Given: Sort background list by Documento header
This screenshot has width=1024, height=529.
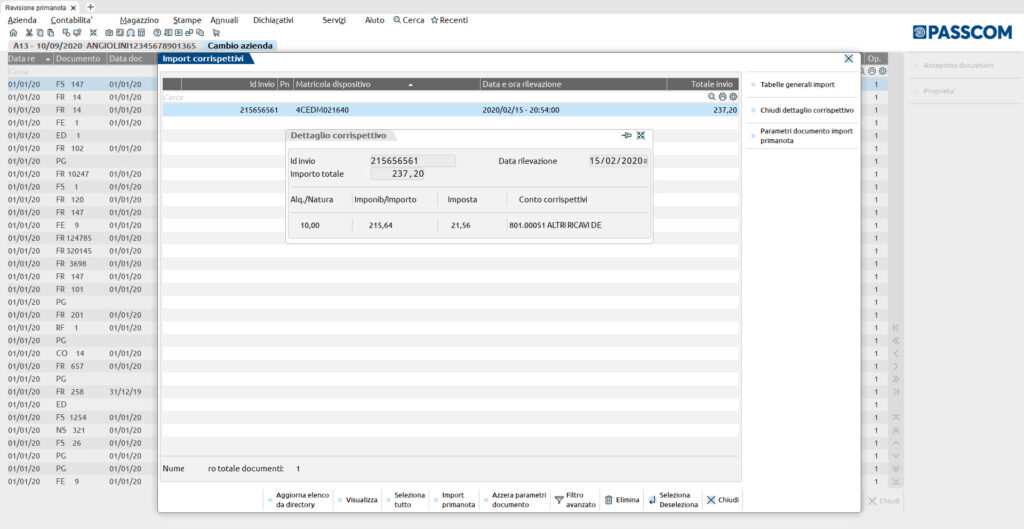Looking at the screenshot, I should 78,59.
